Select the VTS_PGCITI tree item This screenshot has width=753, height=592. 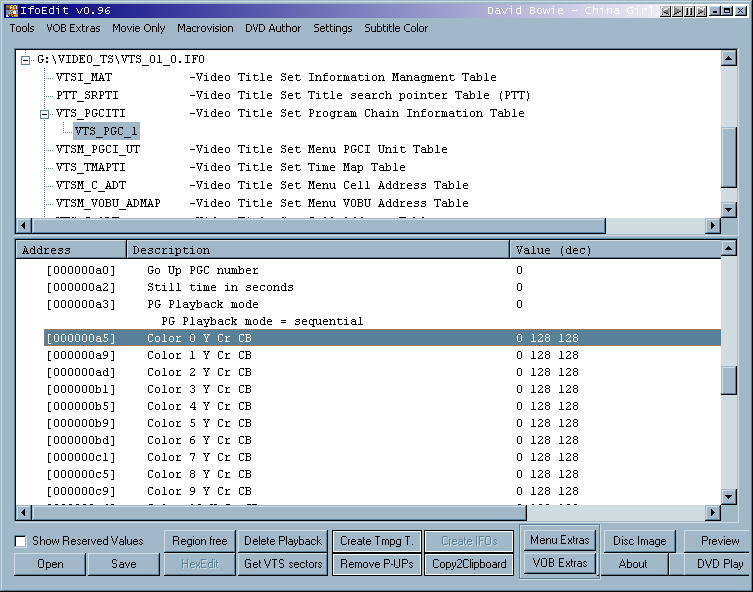90,113
